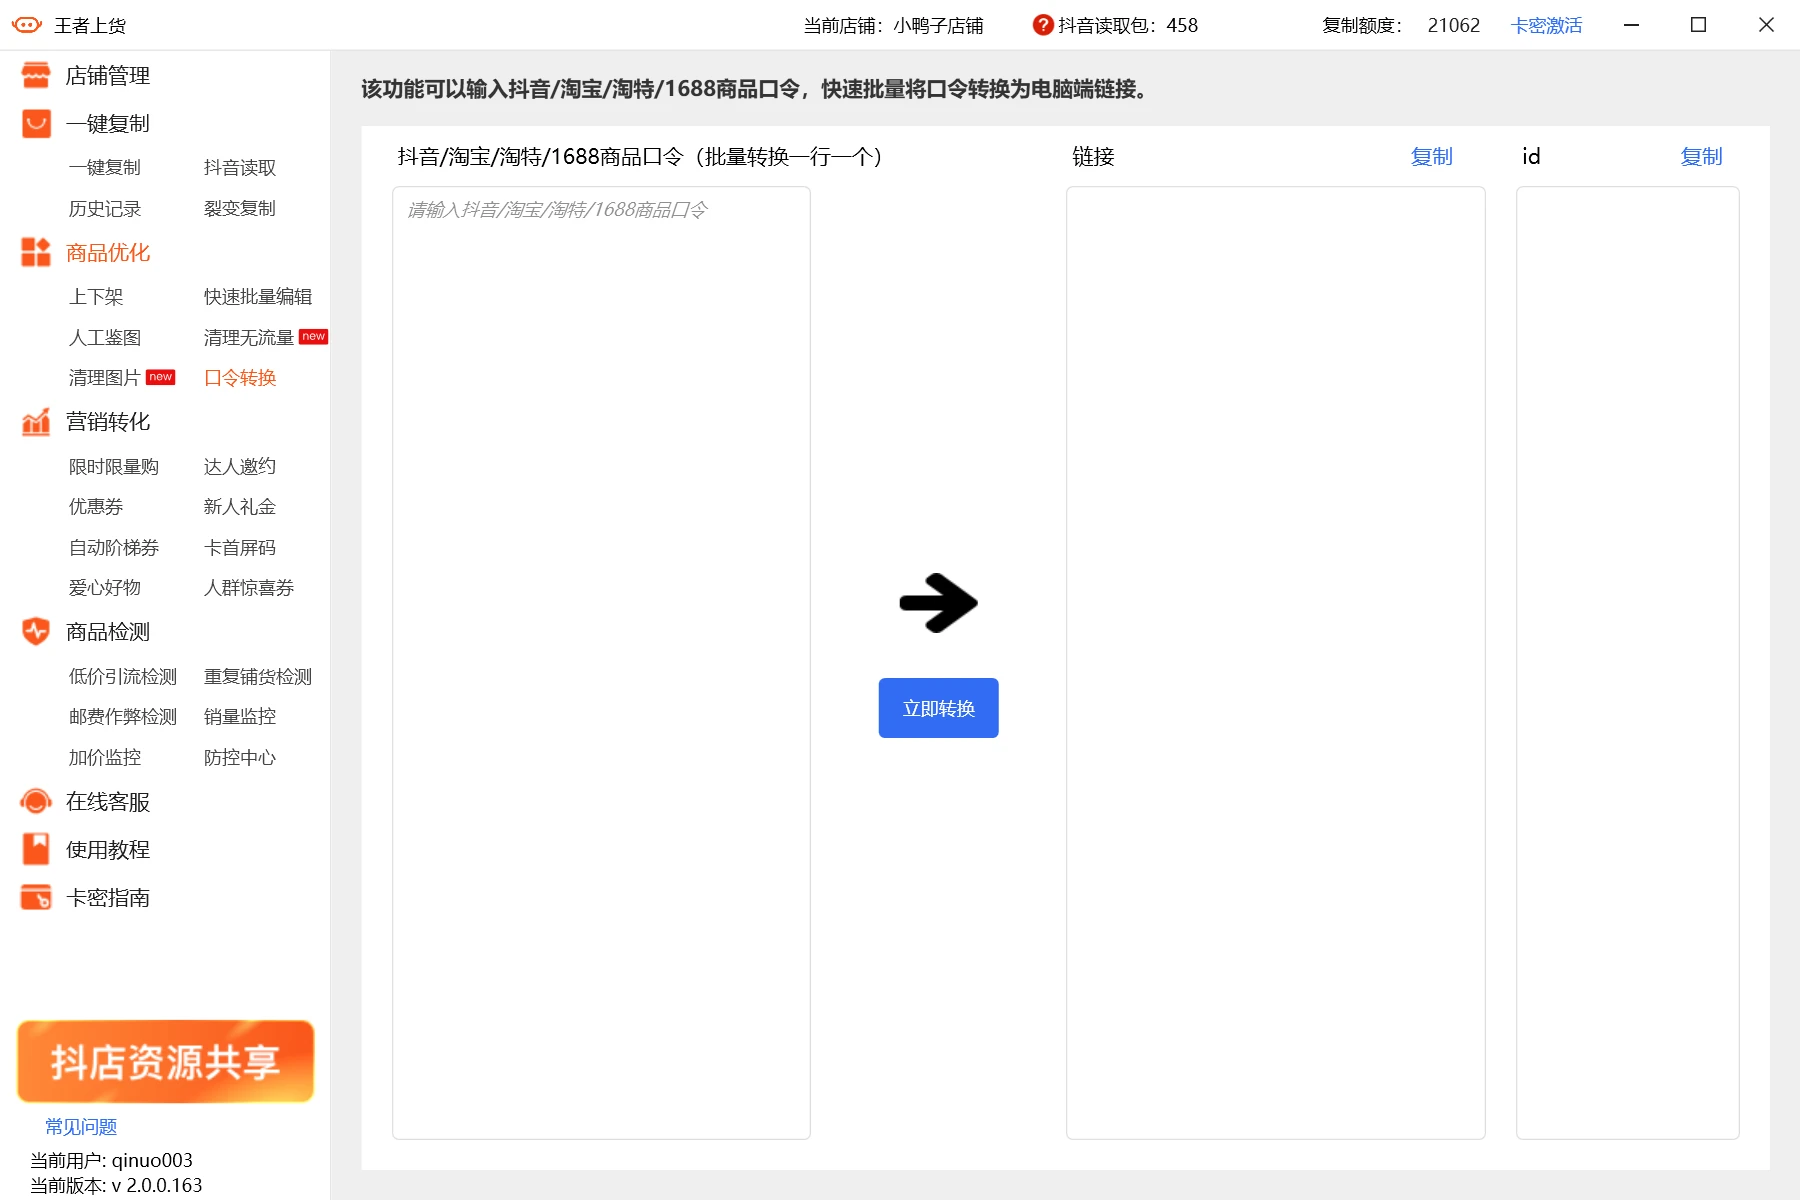Image resolution: width=1800 pixels, height=1200 pixels.
Task: Click the 抖店资源共享 banner
Action: 165,1061
